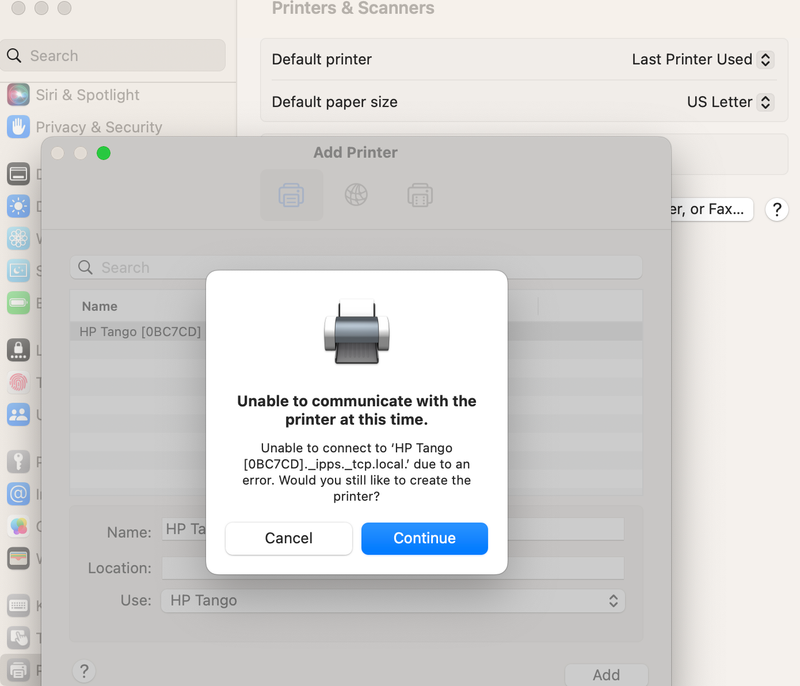Open help in Printers & Scanners pane
Screen dimensions: 800x686
(x=777, y=210)
